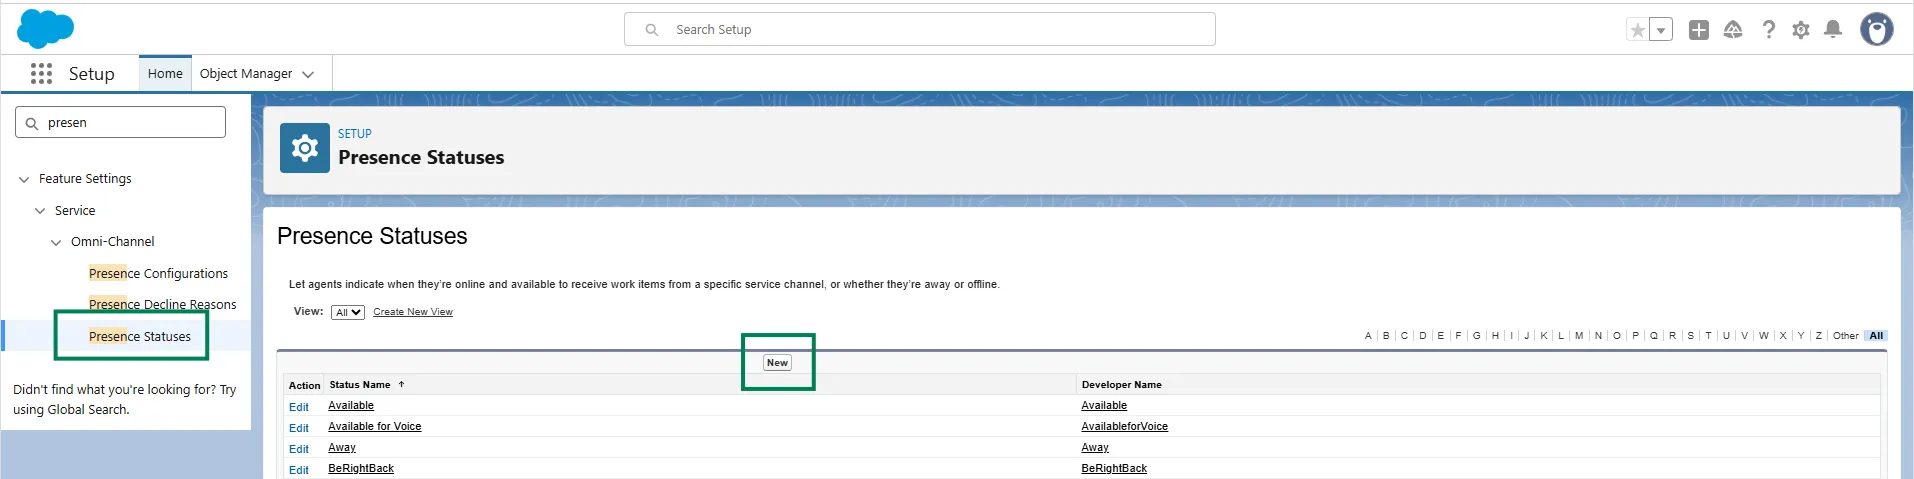Open the App Launcher grid icon
Screen dimensions: 1914x479
(41, 73)
